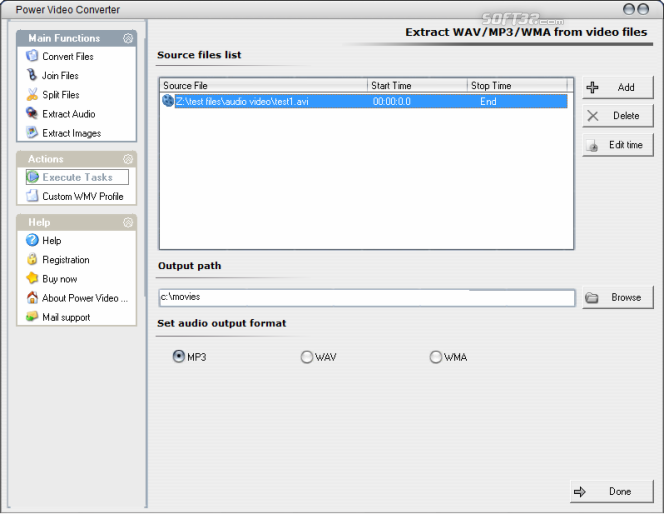Click the Join Files icon

coord(32,75)
